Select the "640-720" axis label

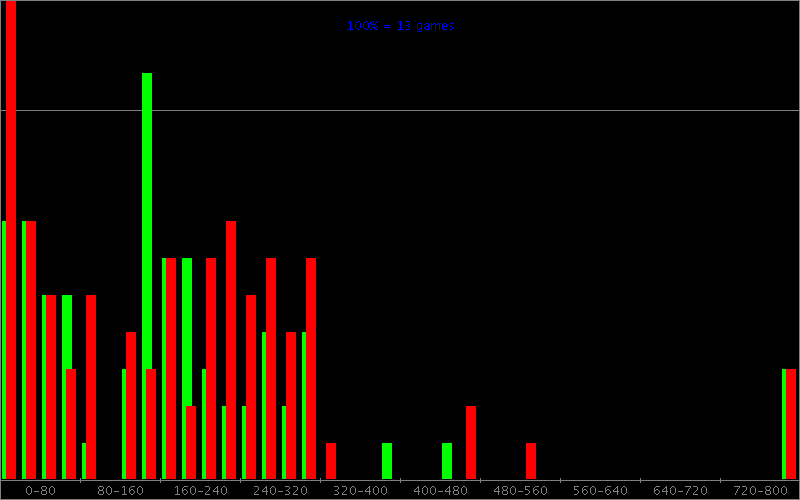click(x=681, y=491)
